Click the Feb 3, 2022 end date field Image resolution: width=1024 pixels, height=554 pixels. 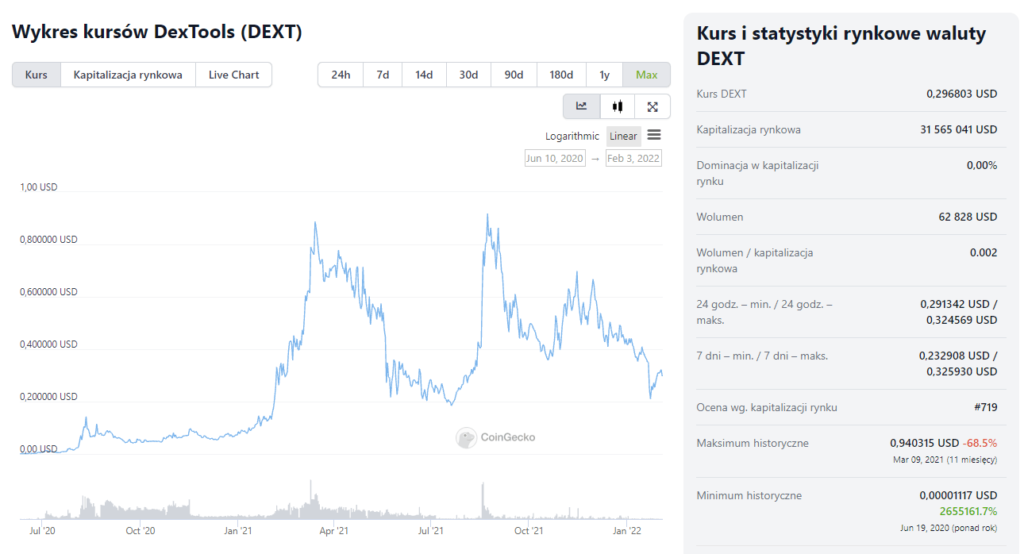pyautogui.click(x=634, y=158)
